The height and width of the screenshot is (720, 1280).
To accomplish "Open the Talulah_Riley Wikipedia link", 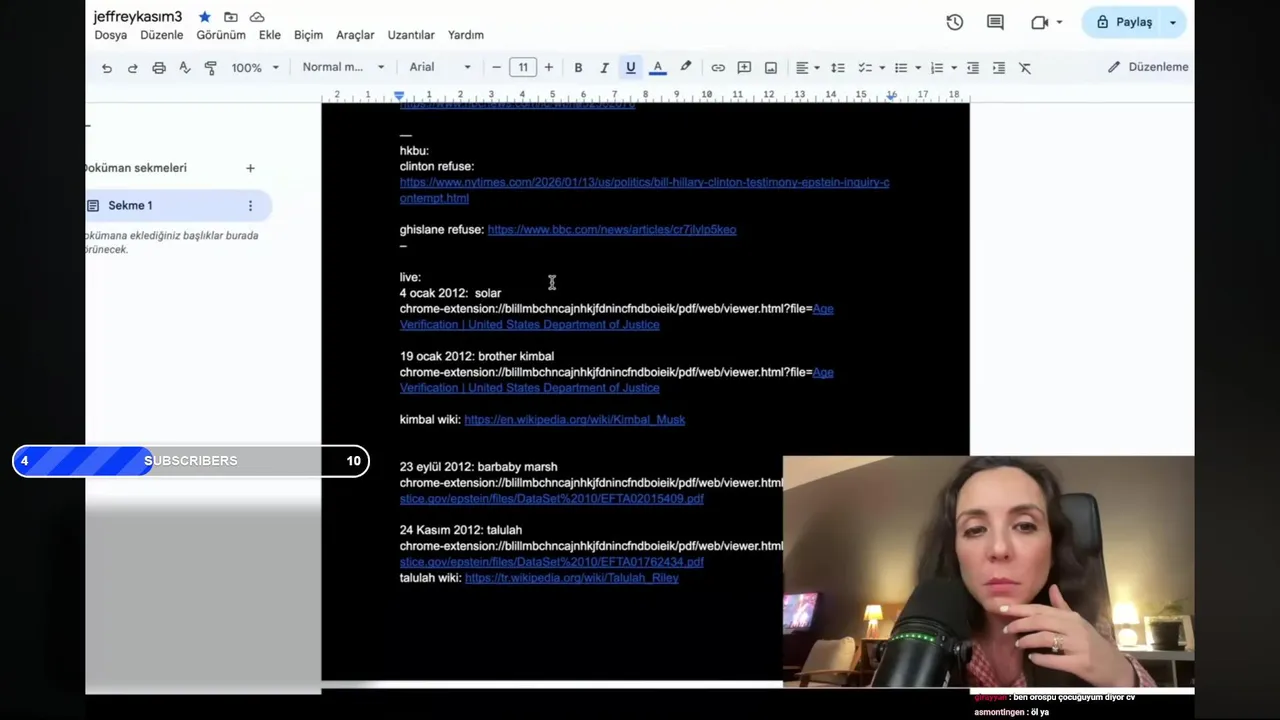I will [x=572, y=578].
